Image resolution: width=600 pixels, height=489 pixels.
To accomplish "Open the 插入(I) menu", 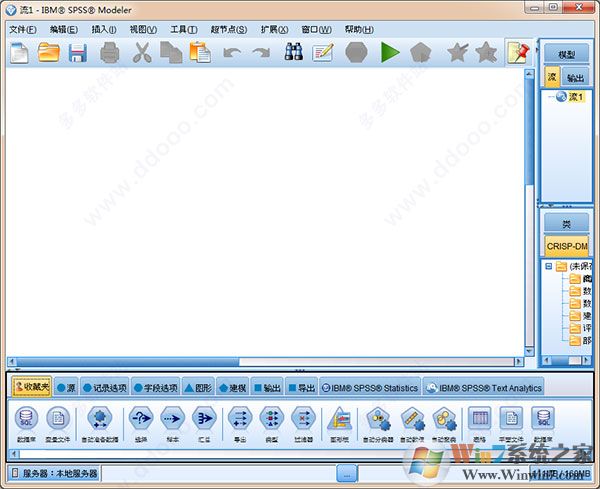I will pyautogui.click(x=104, y=29).
